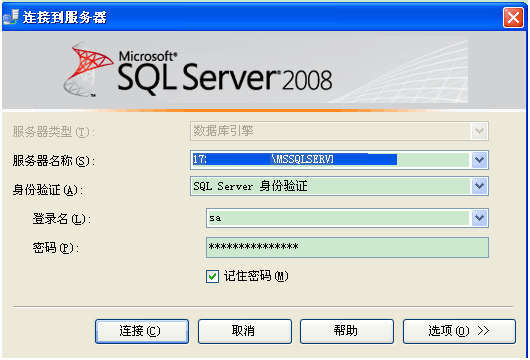Click the 连接 button

point(142,331)
